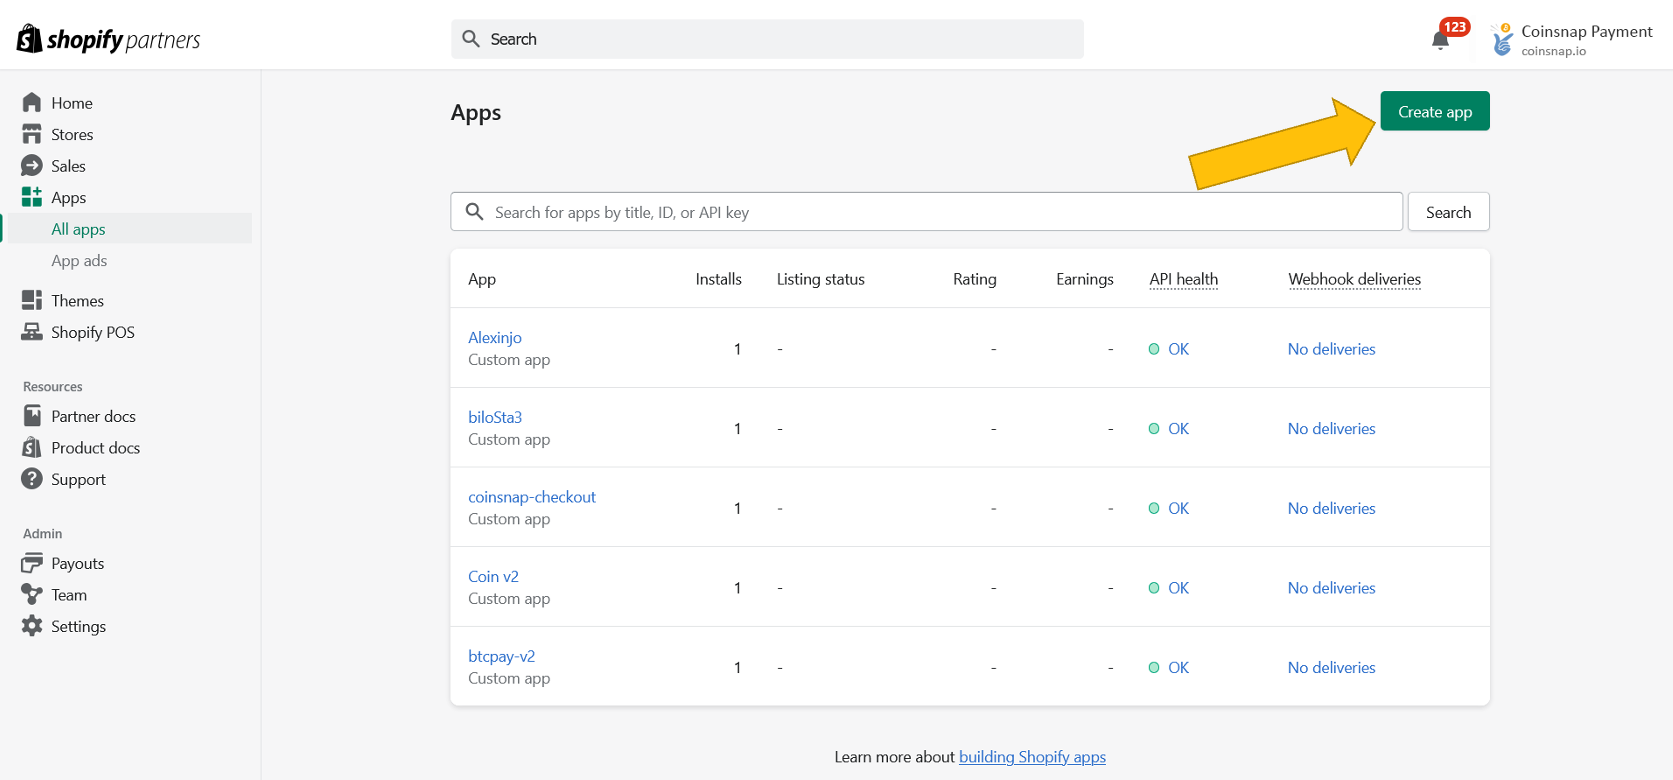
Task: Click the Themes icon in sidebar
Action: pyautogui.click(x=32, y=300)
